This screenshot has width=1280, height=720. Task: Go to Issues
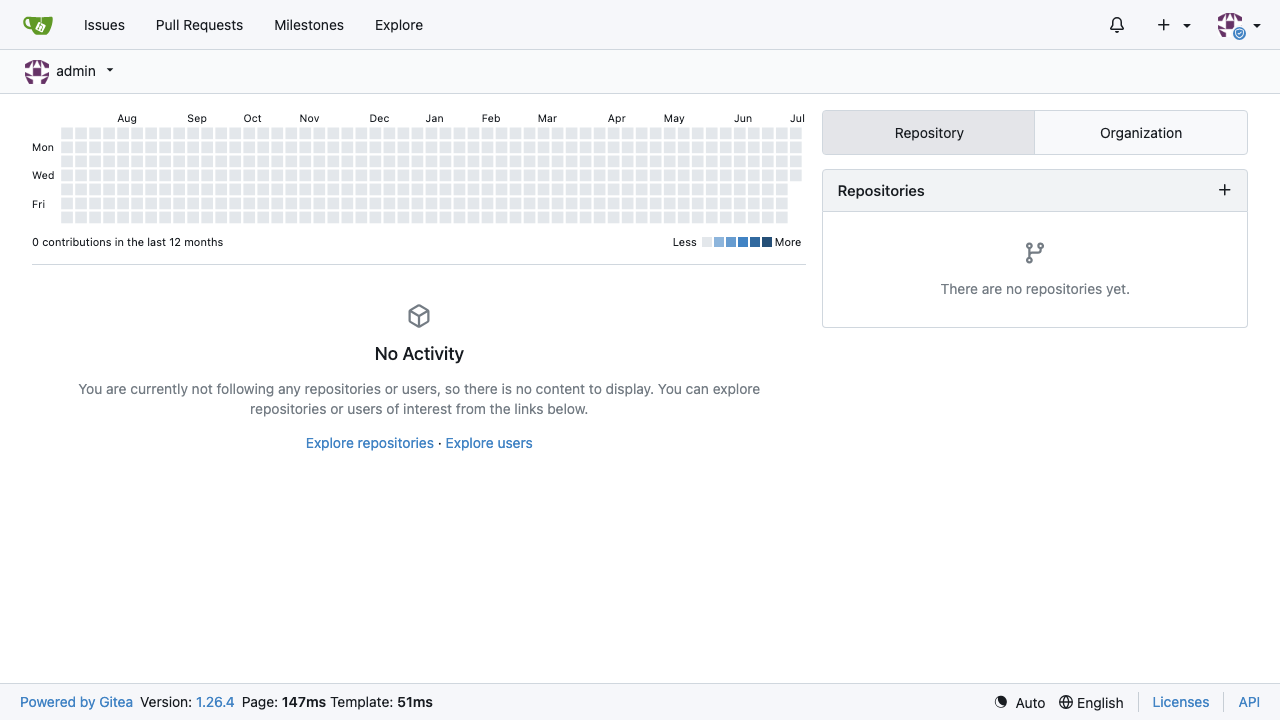104,25
